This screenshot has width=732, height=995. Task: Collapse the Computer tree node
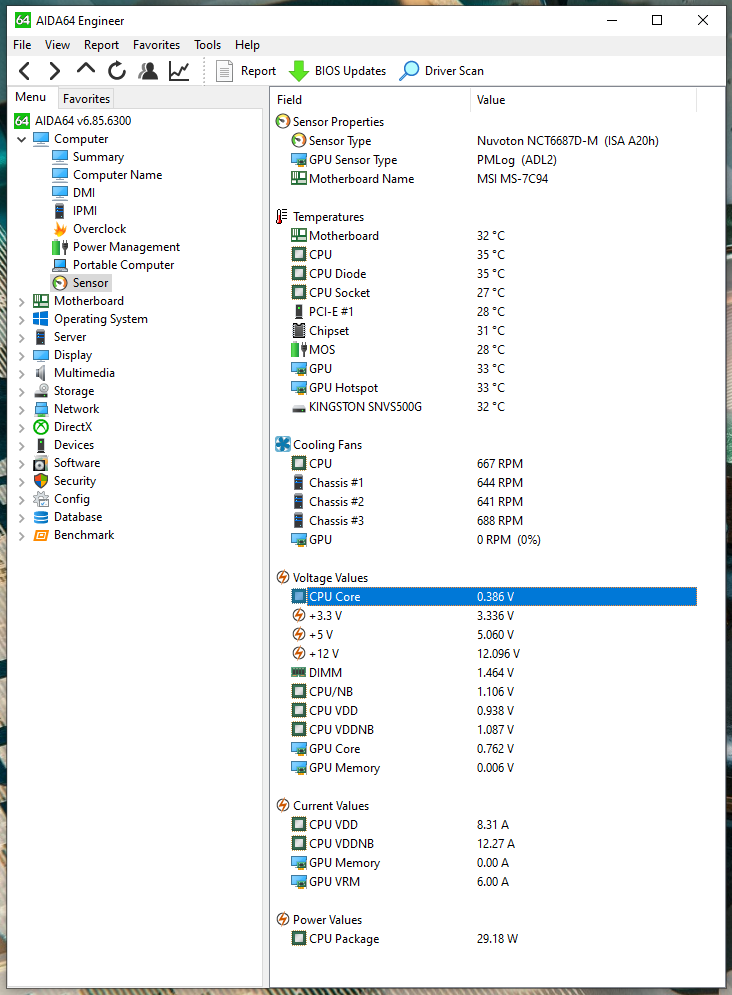pyautogui.click(x=22, y=139)
